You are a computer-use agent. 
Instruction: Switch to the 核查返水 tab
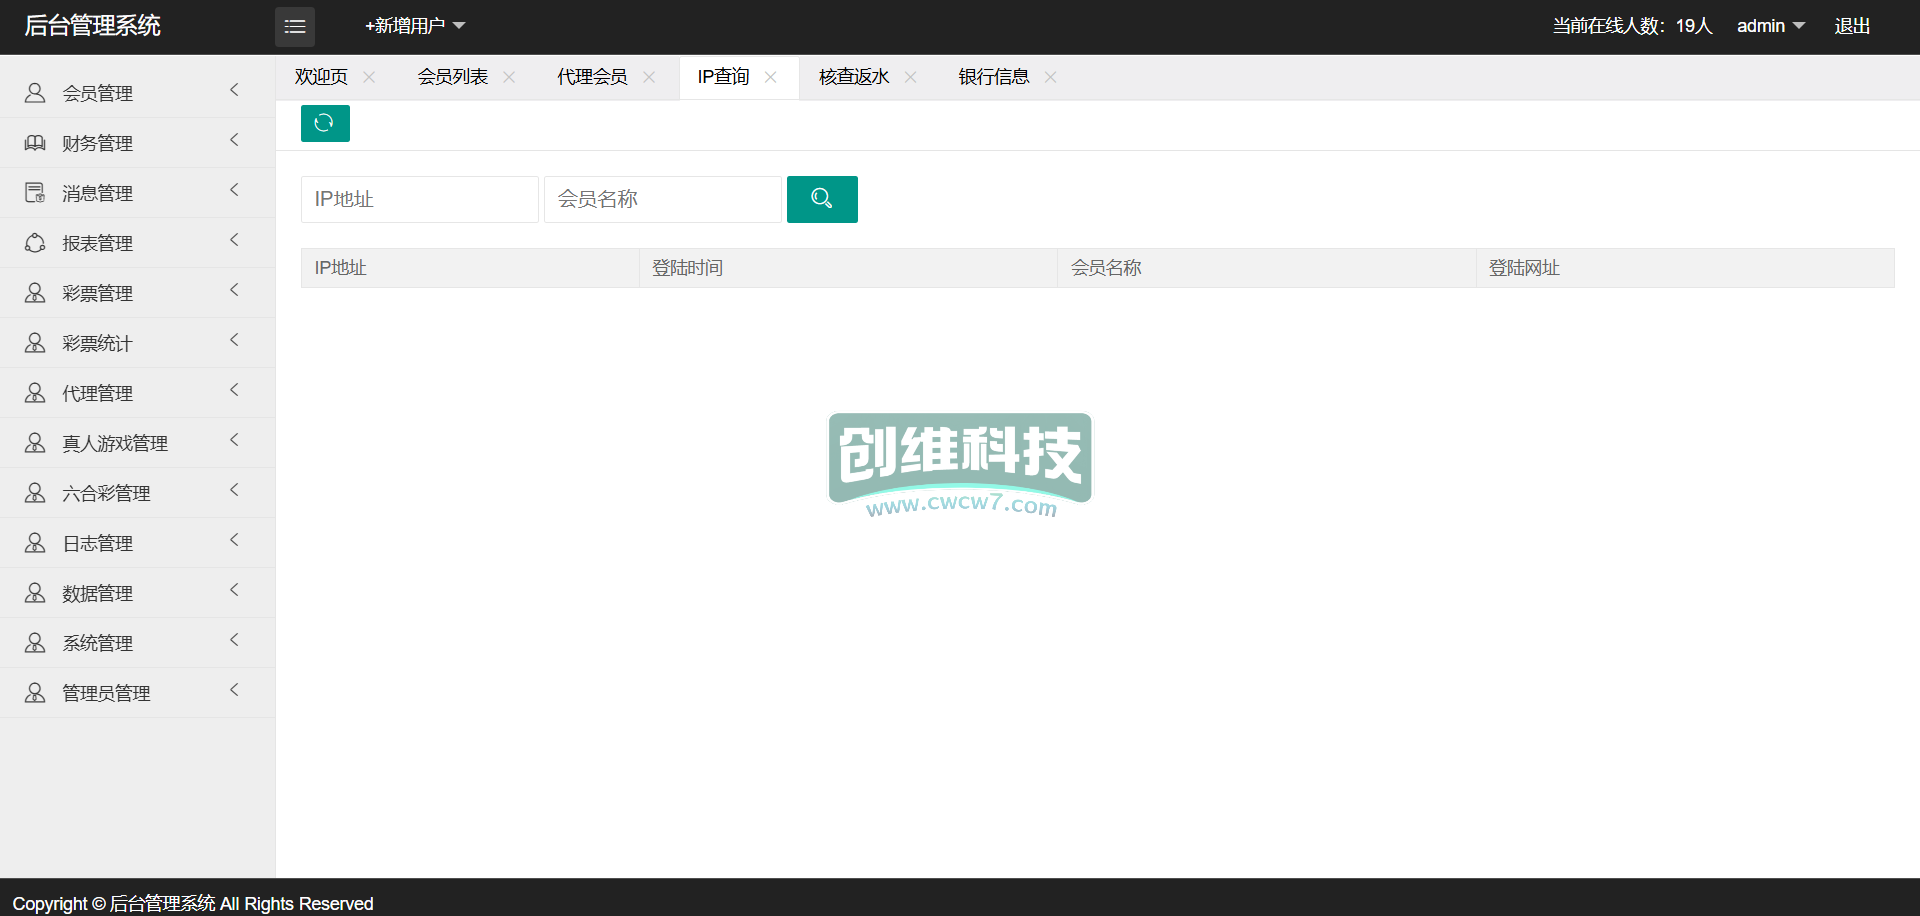pos(854,77)
